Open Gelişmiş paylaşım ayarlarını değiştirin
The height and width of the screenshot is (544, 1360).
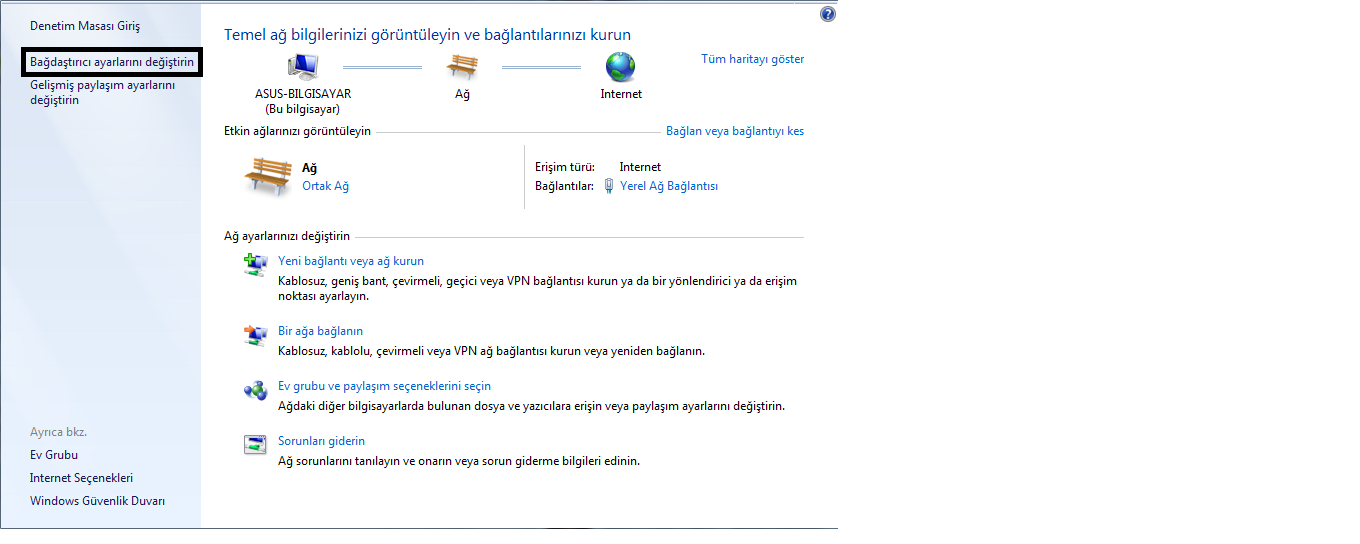[x=103, y=93]
